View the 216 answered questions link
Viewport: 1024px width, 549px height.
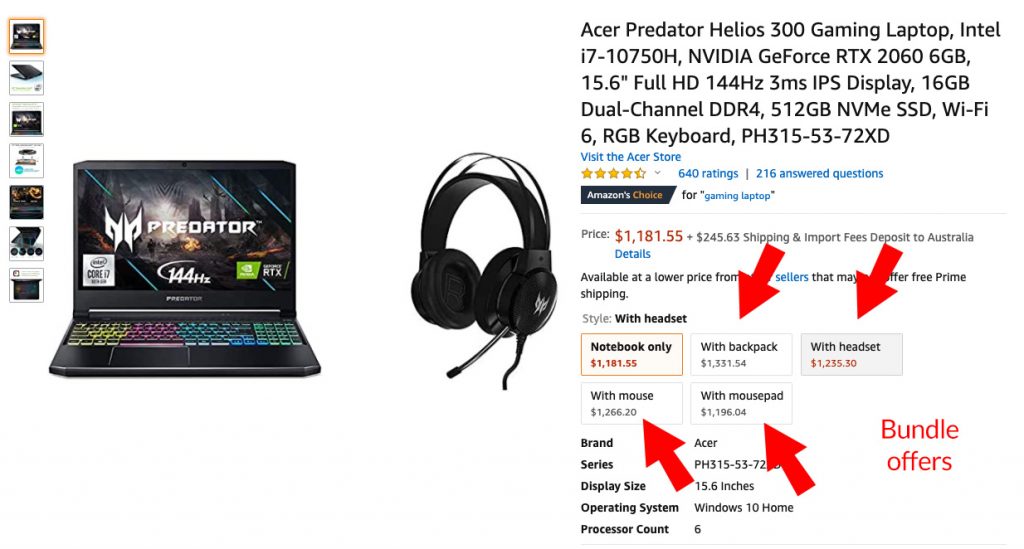tap(820, 174)
